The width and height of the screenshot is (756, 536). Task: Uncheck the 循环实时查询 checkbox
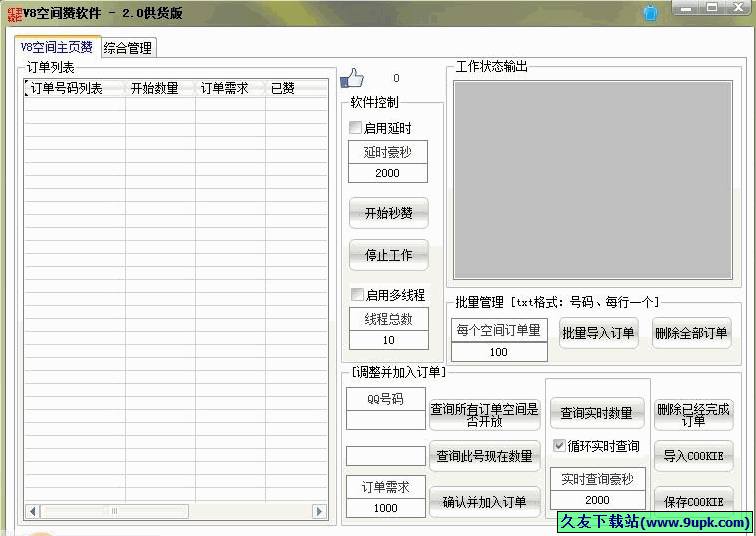click(559, 445)
